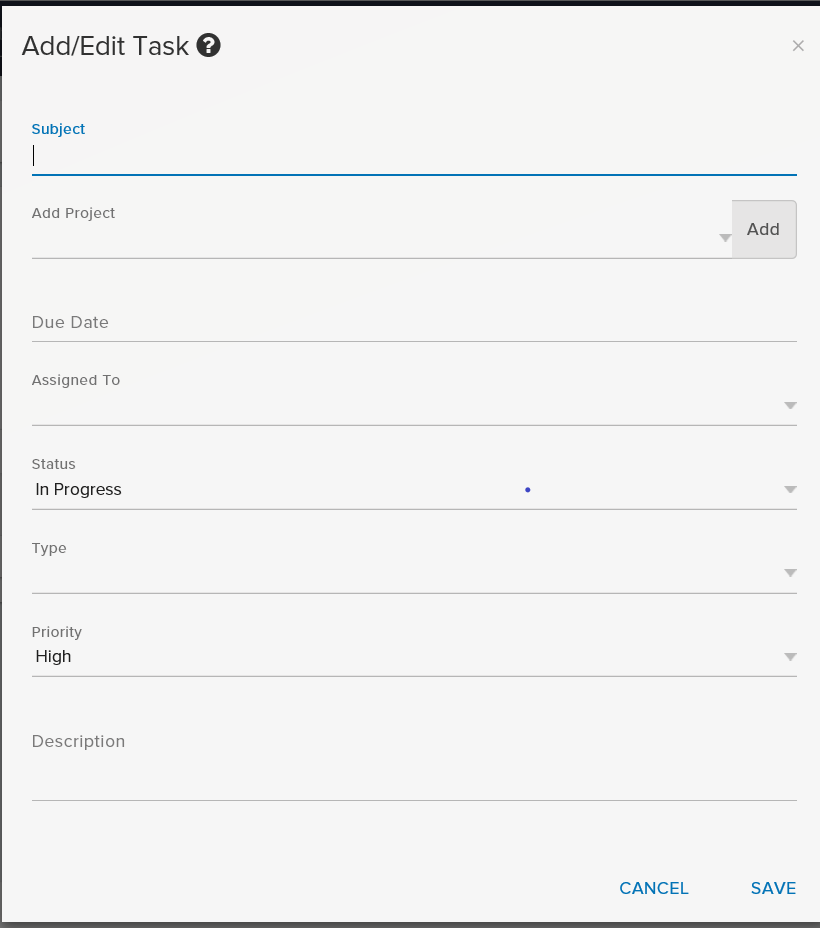
Task: Click the Add button next to project
Action: [764, 229]
